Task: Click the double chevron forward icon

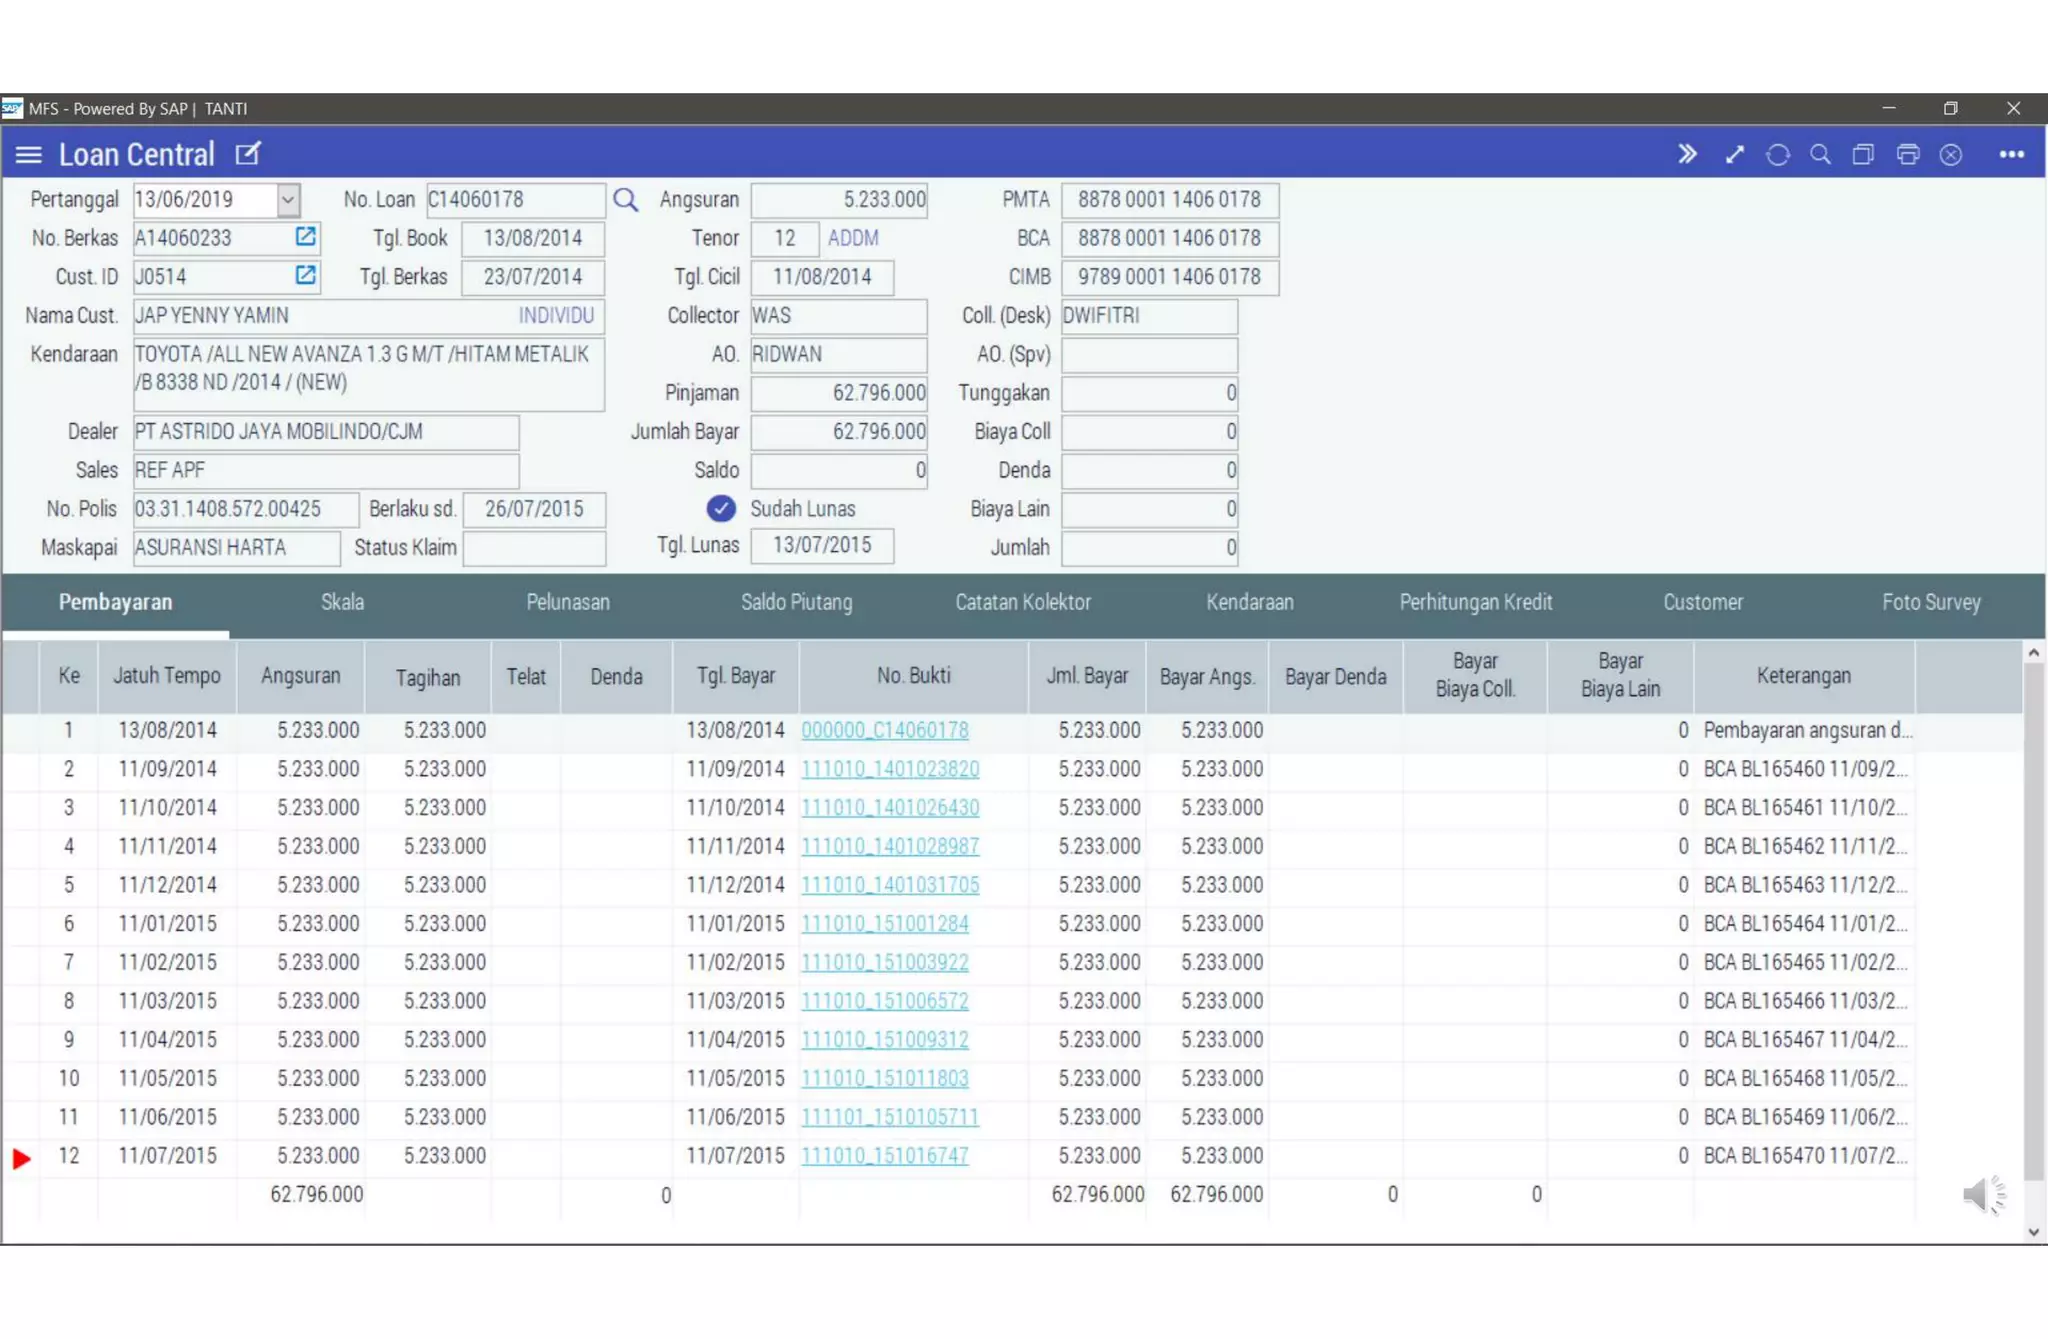Action: (x=1687, y=155)
